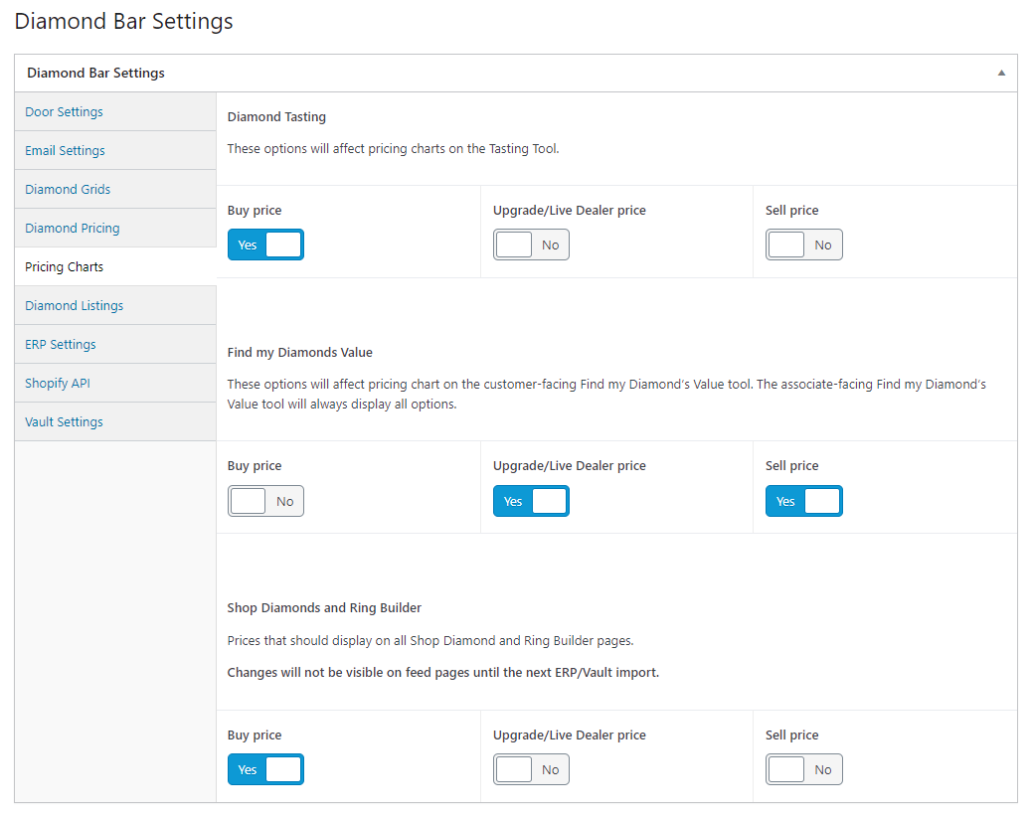Switch to Shopify API tab
This screenshot has height=817, width=1030.
tap(58, 383)
